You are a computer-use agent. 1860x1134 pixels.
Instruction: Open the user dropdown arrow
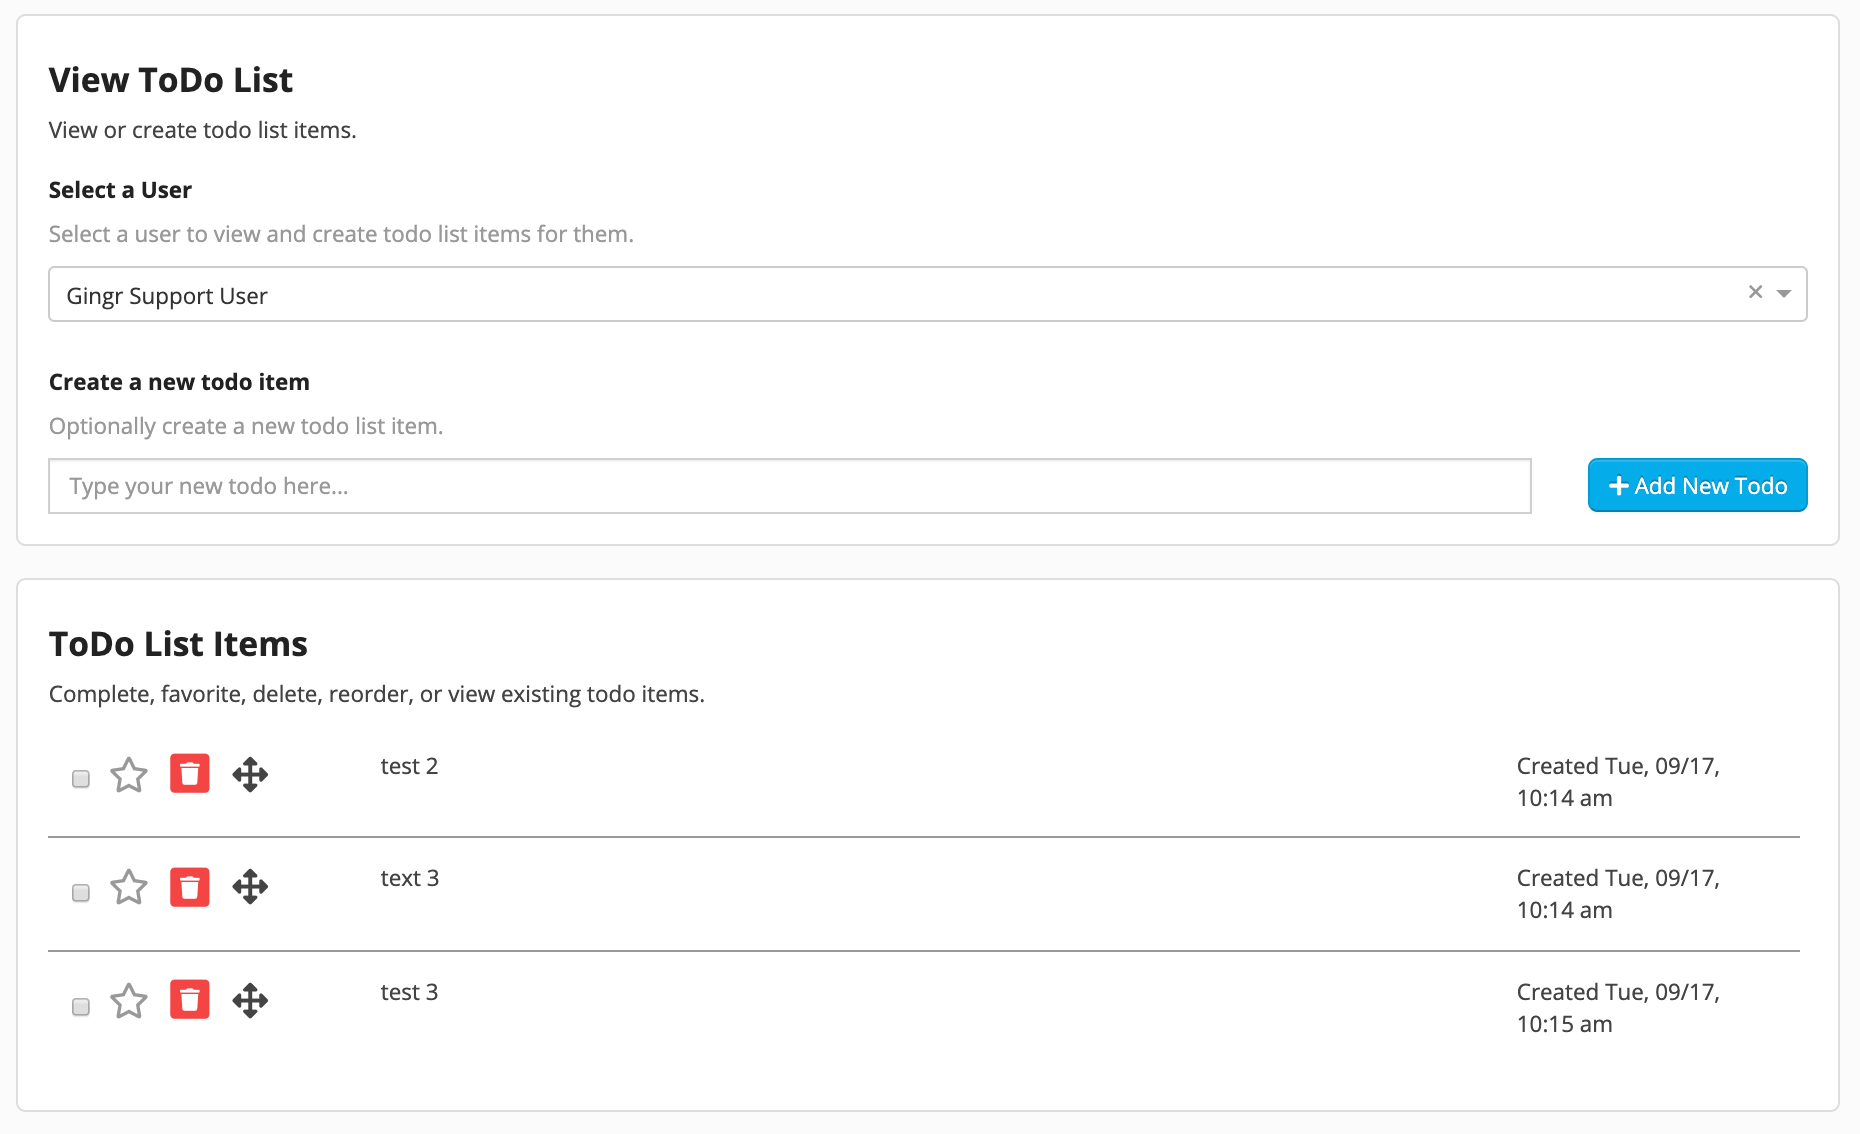pos(1783,294)
